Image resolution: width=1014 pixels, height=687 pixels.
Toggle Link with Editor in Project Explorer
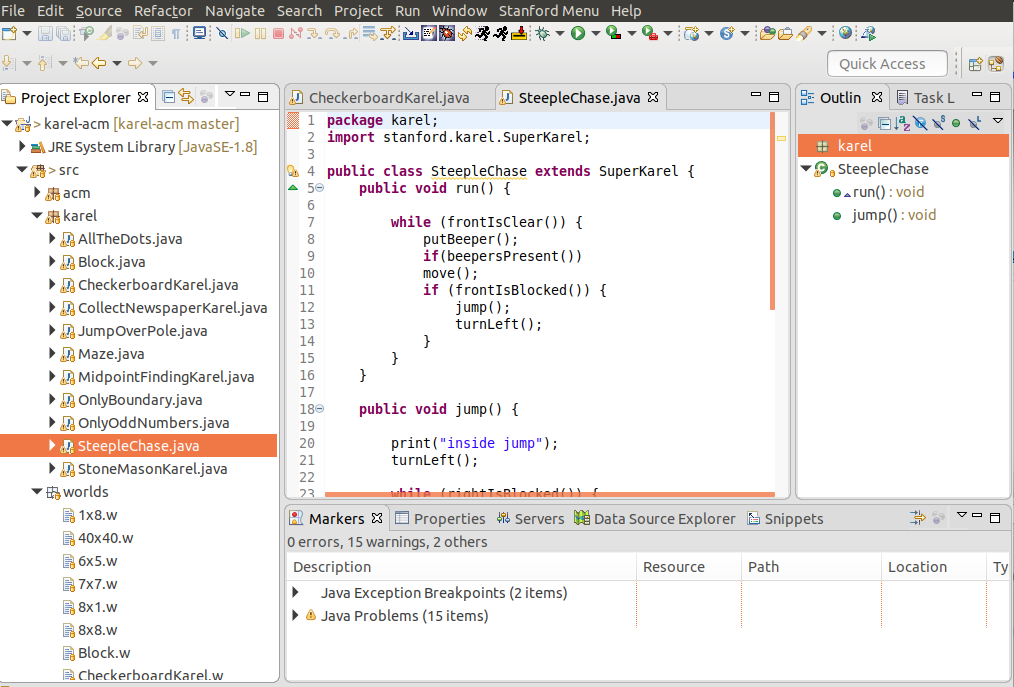186,97
